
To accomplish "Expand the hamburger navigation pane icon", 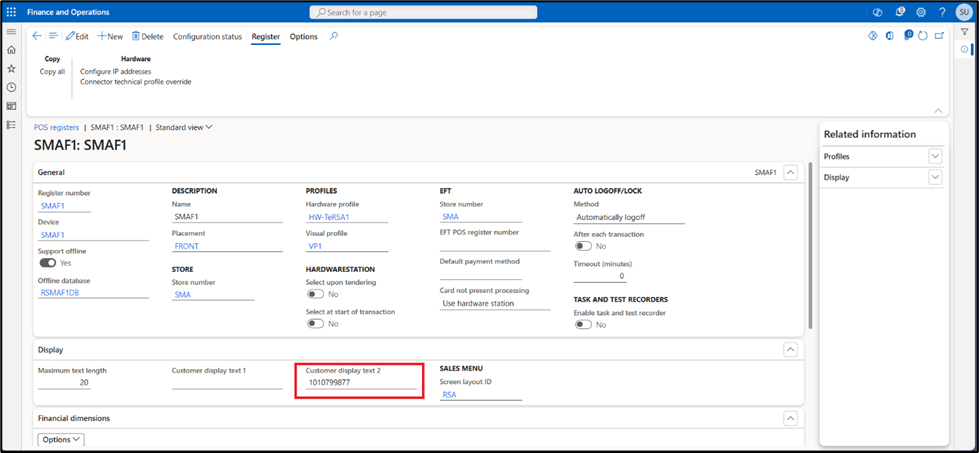I will (11, 31).
